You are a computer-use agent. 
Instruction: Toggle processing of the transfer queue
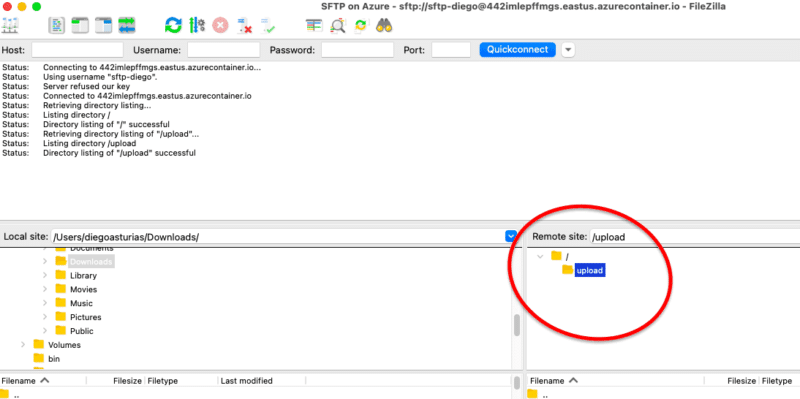(x=197, y=25)
